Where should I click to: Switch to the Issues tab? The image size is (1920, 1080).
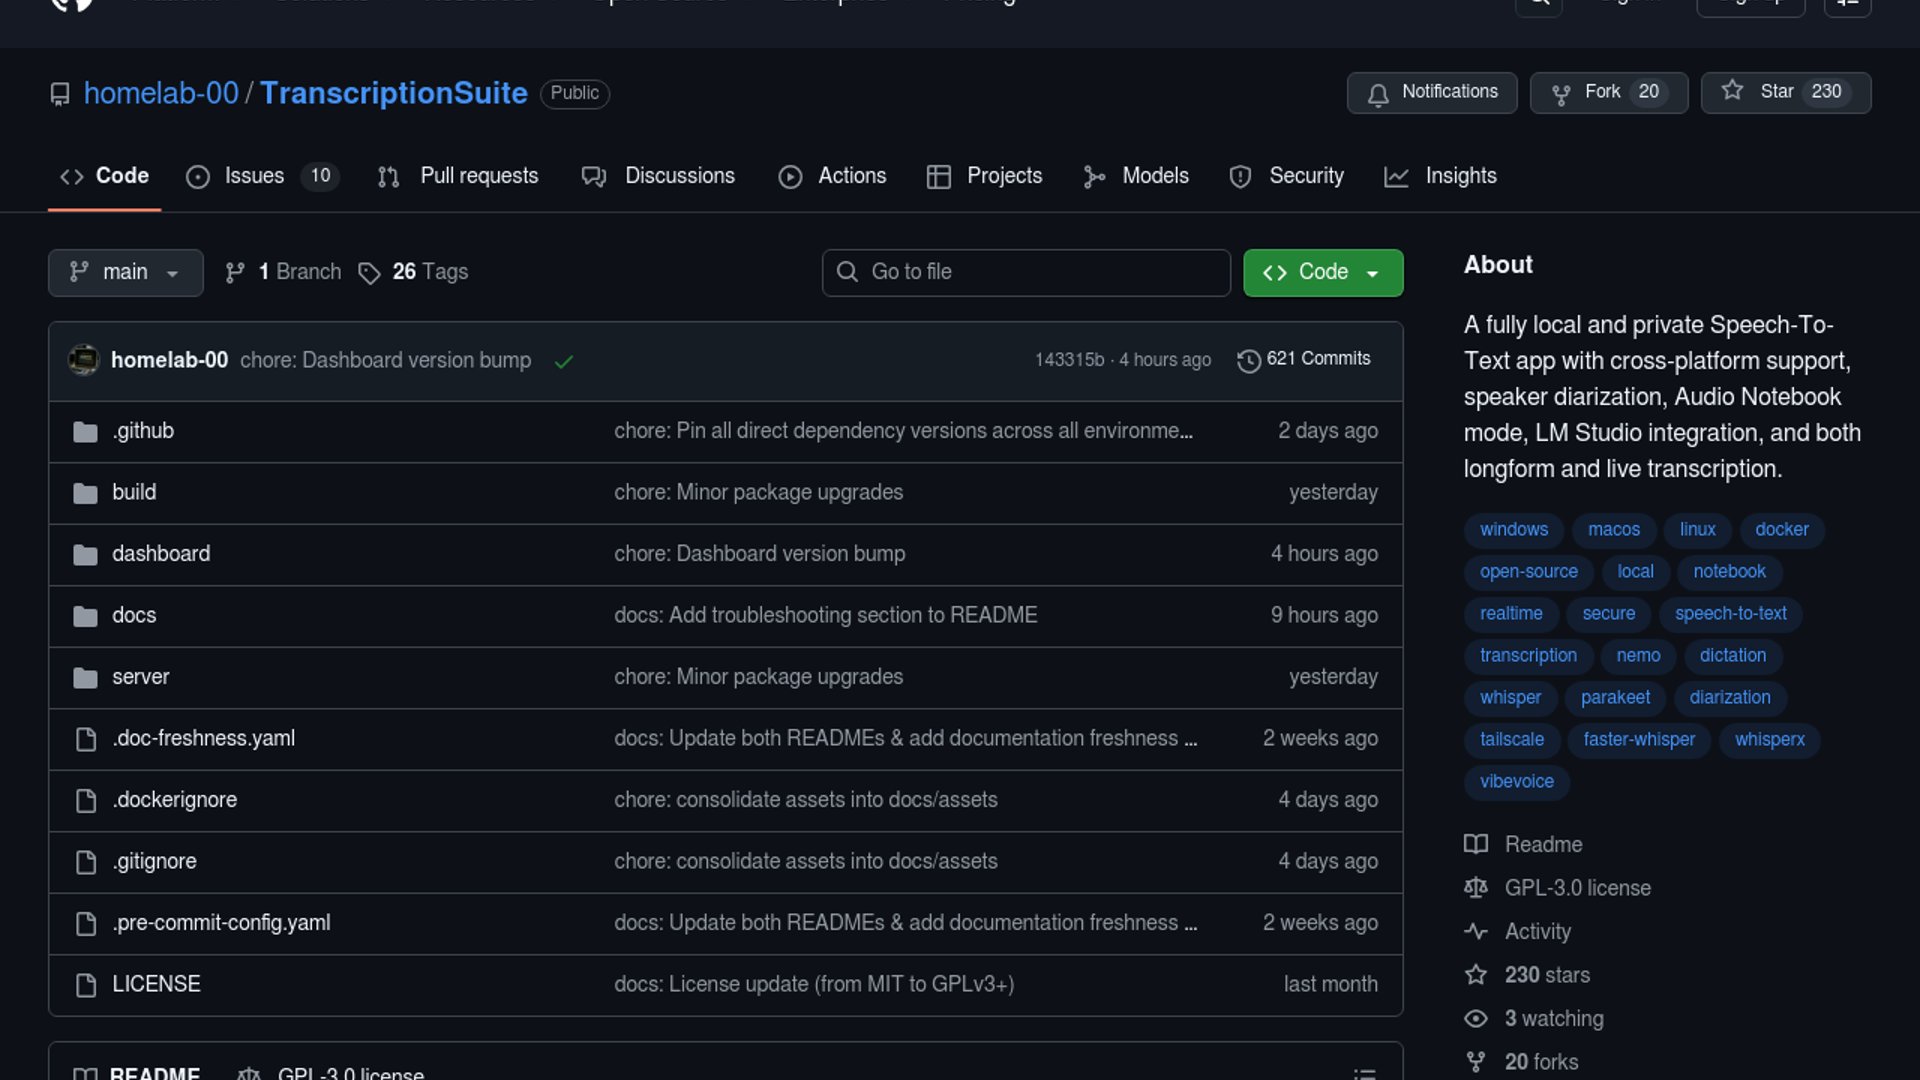pos(254,176)
